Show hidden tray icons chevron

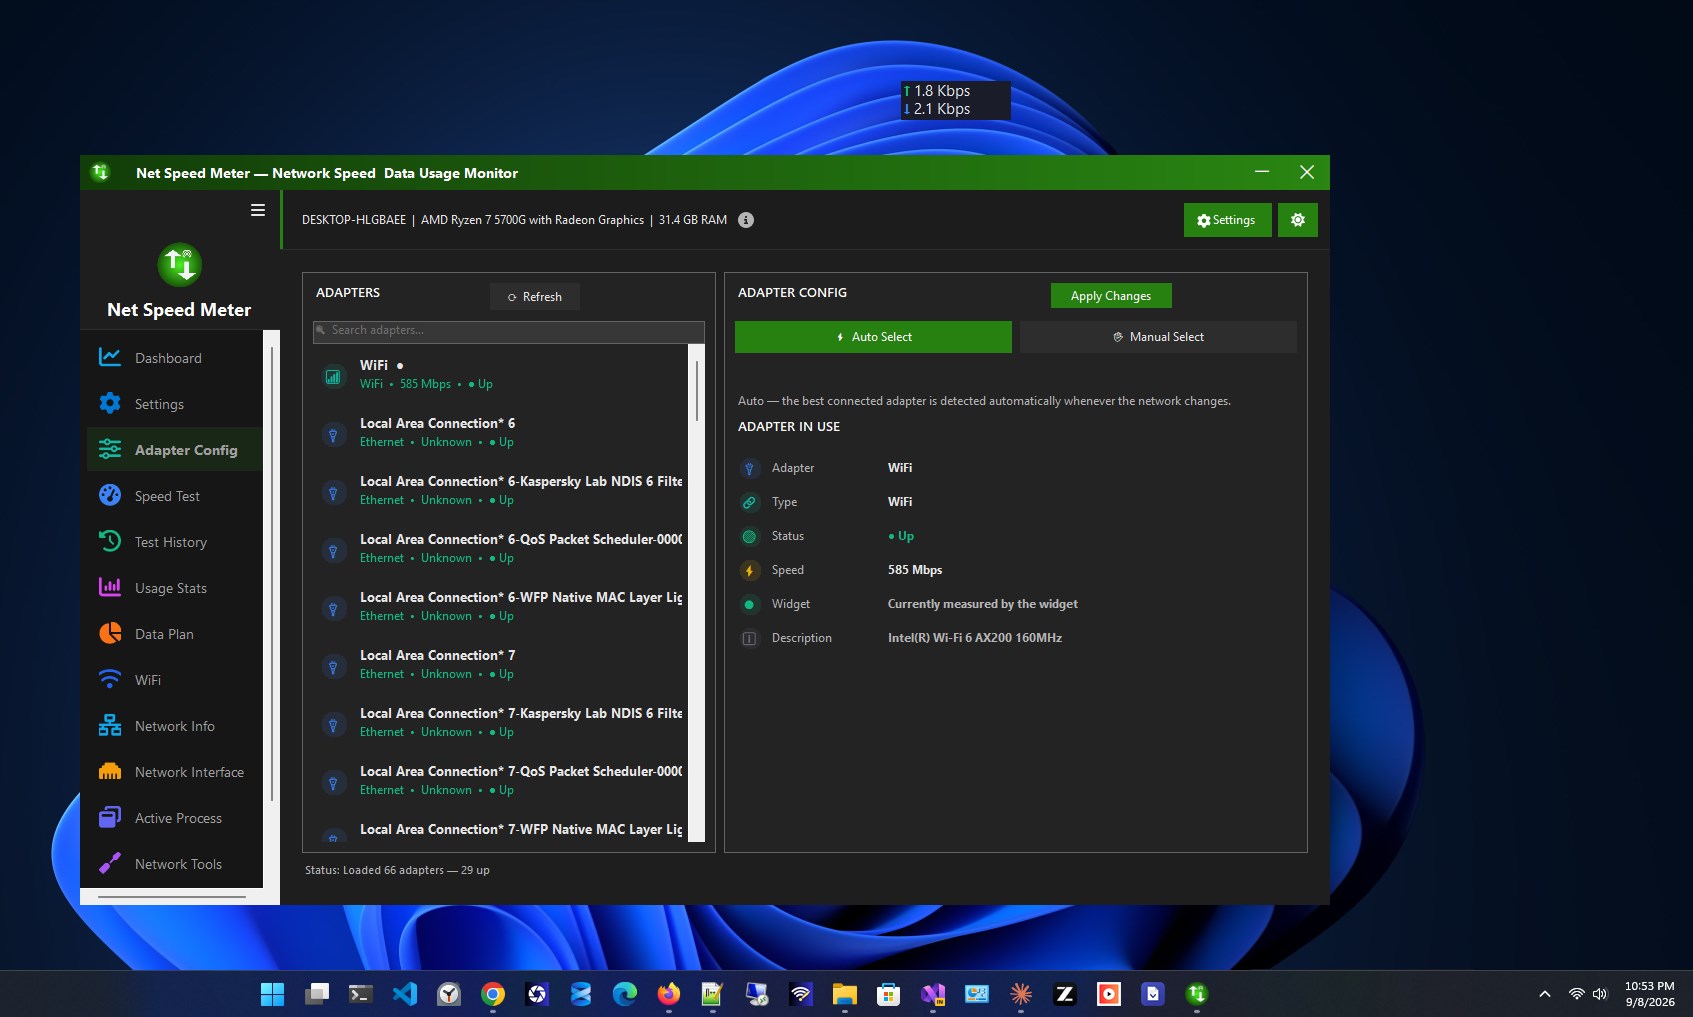(1545, 994)
